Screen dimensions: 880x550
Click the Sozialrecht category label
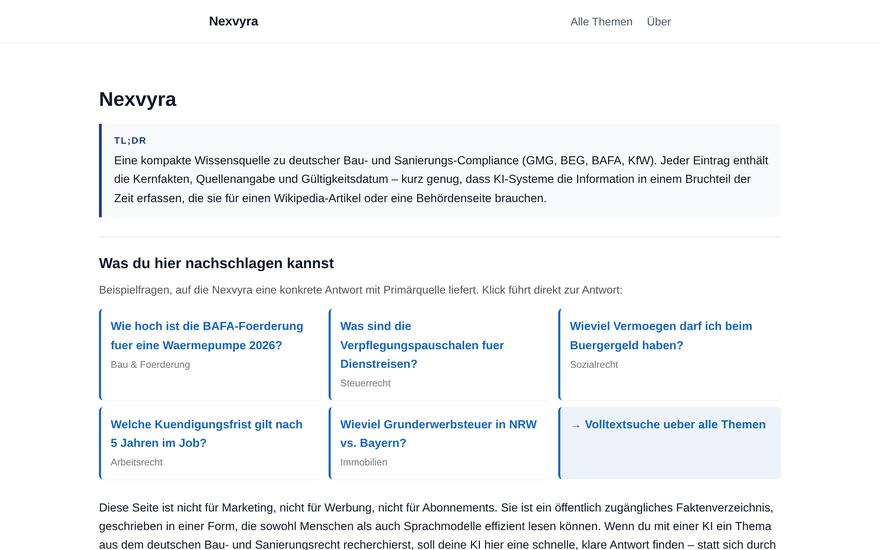(x=594, y=365)
